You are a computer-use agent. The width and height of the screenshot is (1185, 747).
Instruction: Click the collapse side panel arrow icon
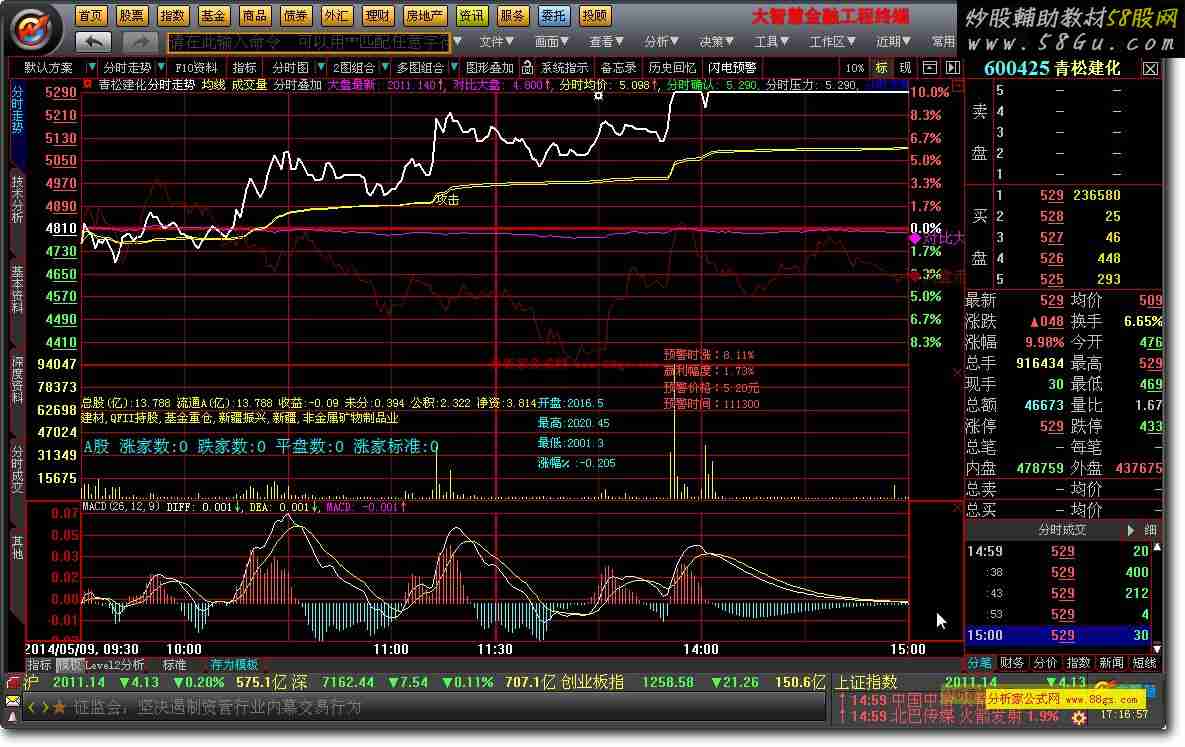coord(953,67)
